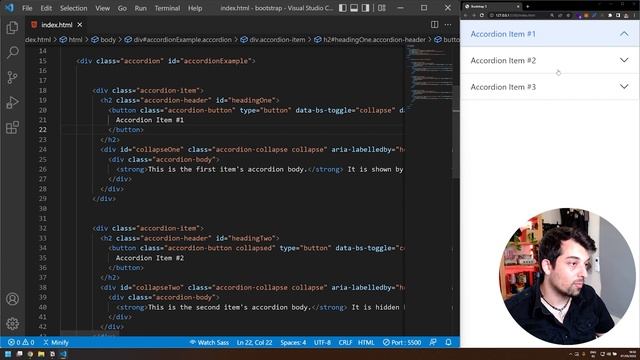Collapse Accordion Item #1 chevron
Image resolution: width=640 pixels, height=360 pixels.
624,34
